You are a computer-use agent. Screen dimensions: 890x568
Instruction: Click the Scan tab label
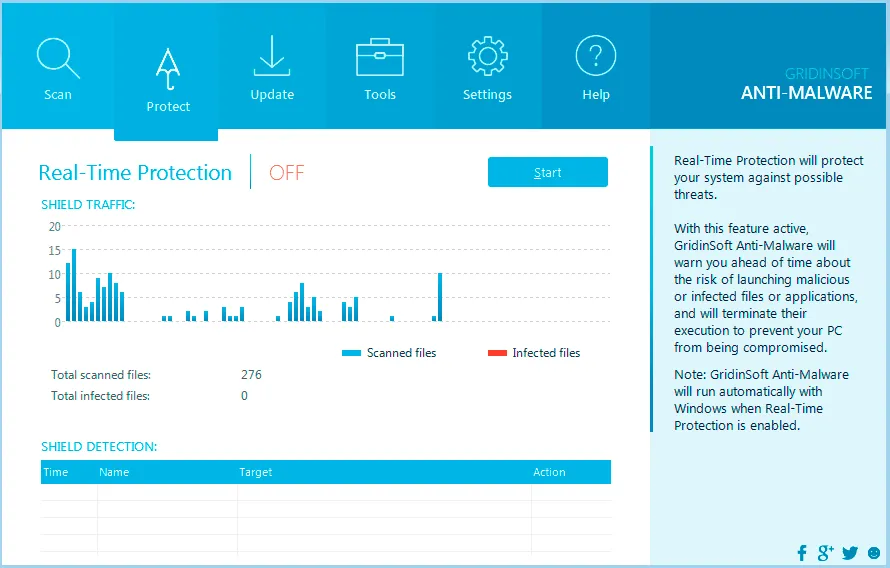58,95
